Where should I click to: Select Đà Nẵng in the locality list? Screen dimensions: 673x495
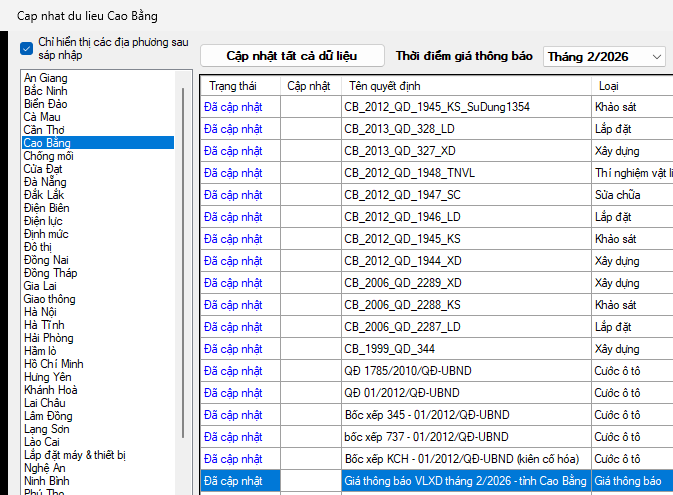[45, 181]
